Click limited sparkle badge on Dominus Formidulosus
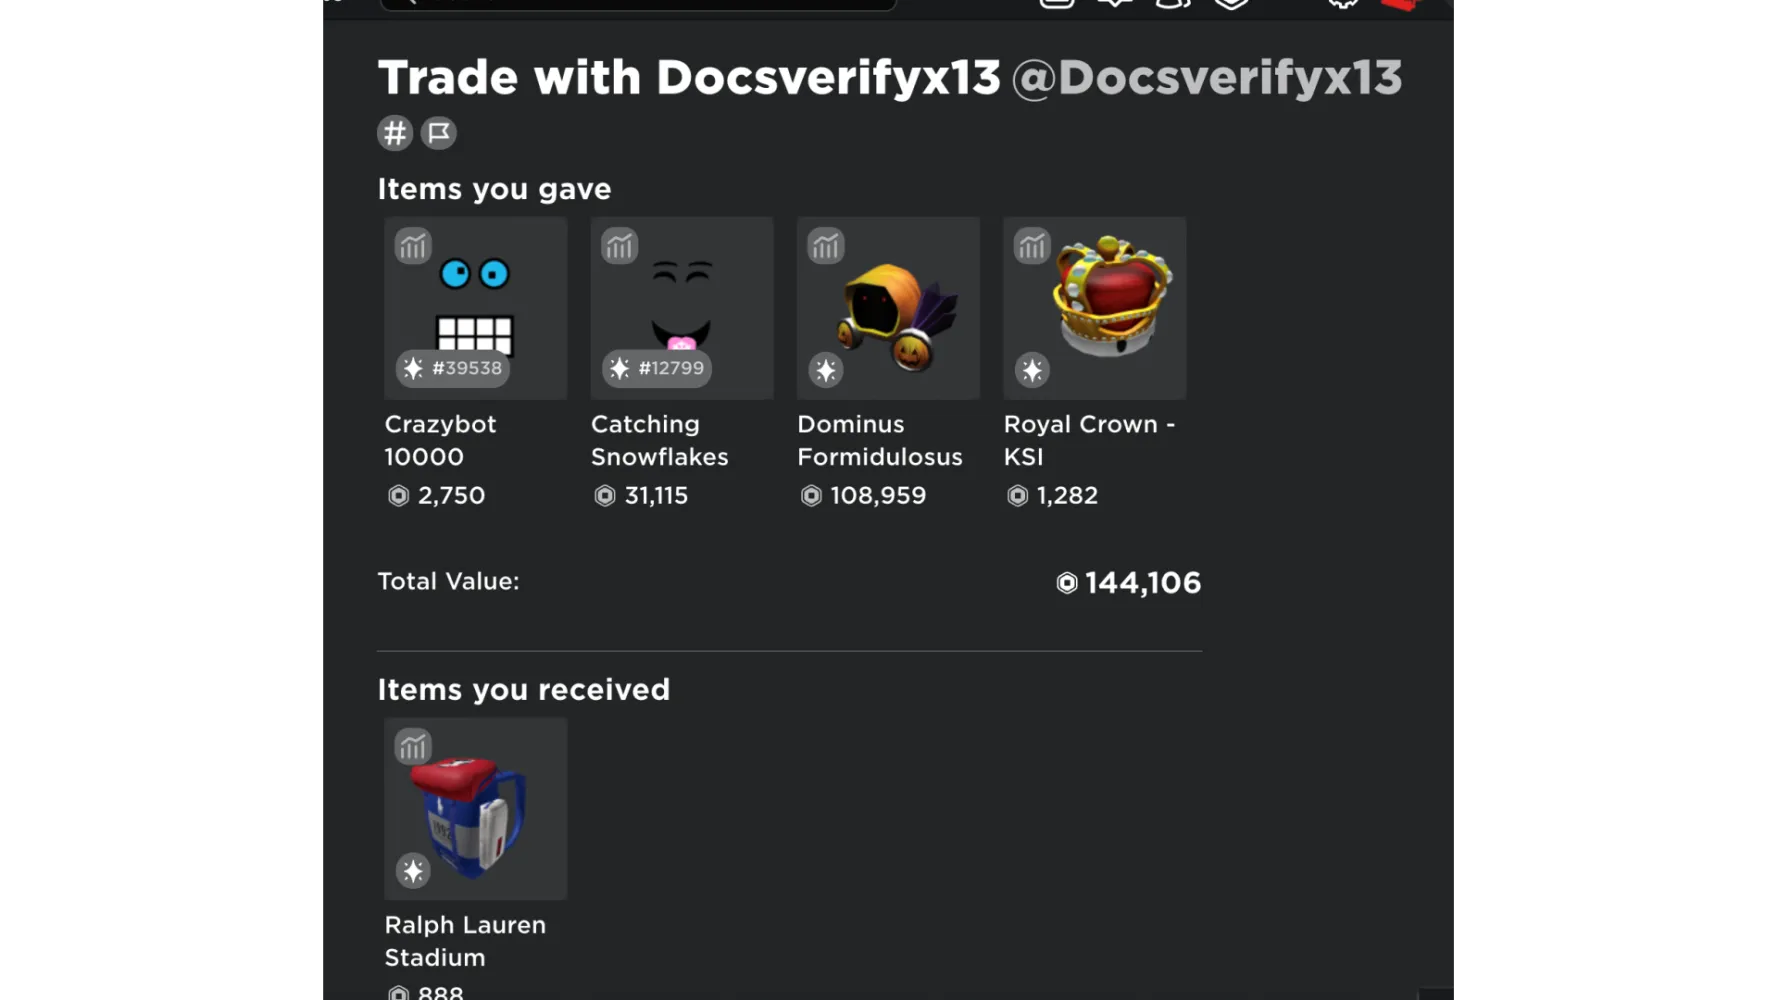The width and height of the screenshot is (1778, 1000). click(x=826, y=371)
